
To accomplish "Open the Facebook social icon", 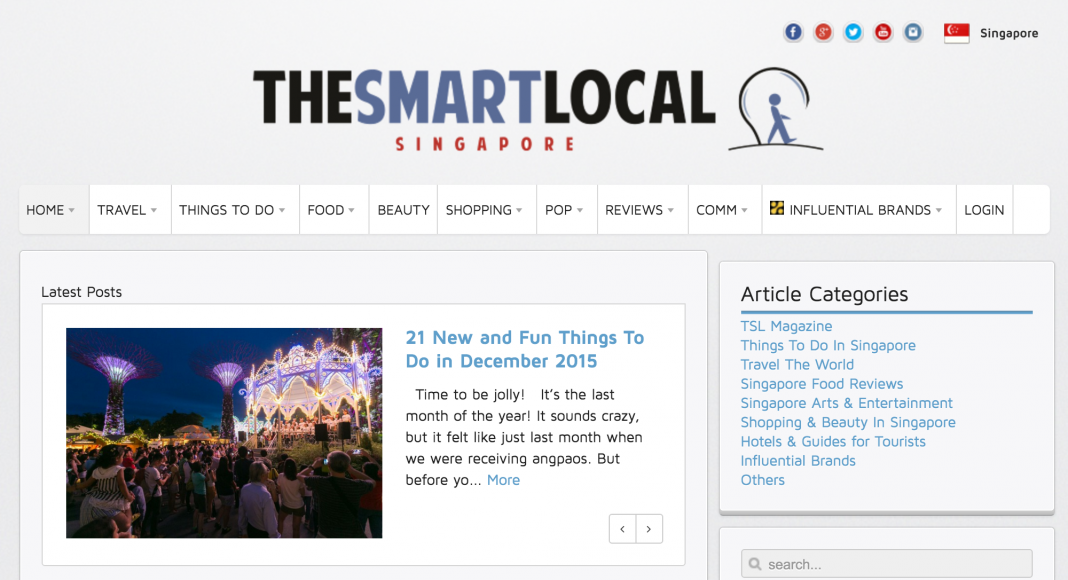I will coord(793,32).
